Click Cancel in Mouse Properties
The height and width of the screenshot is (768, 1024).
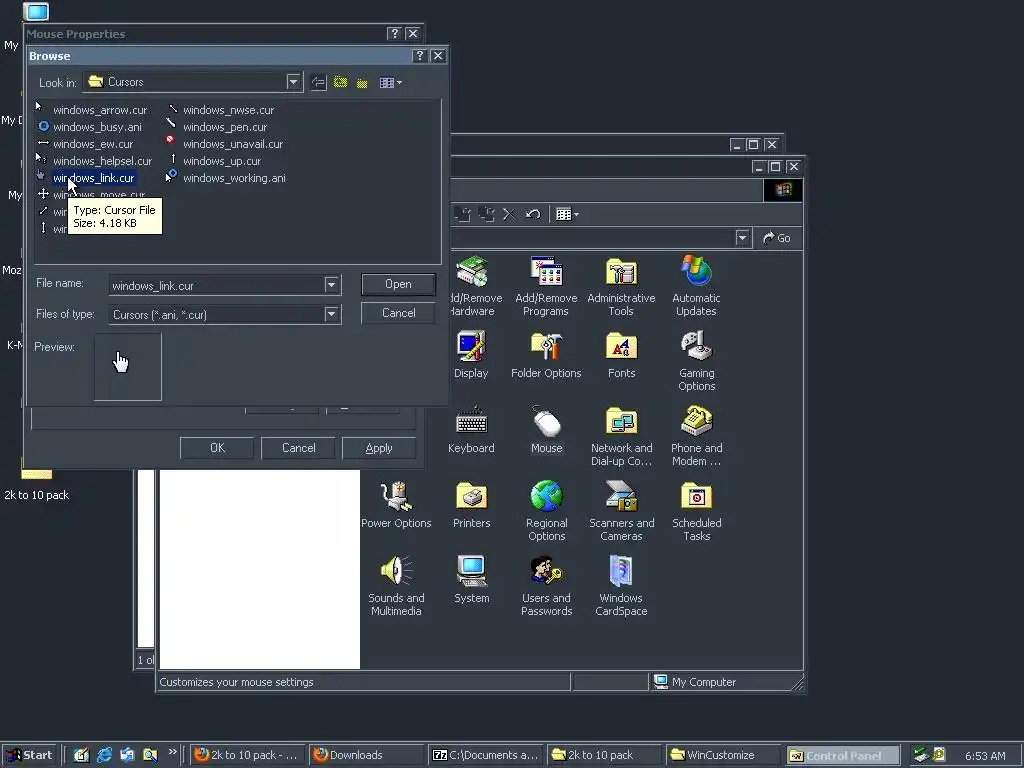298,448
